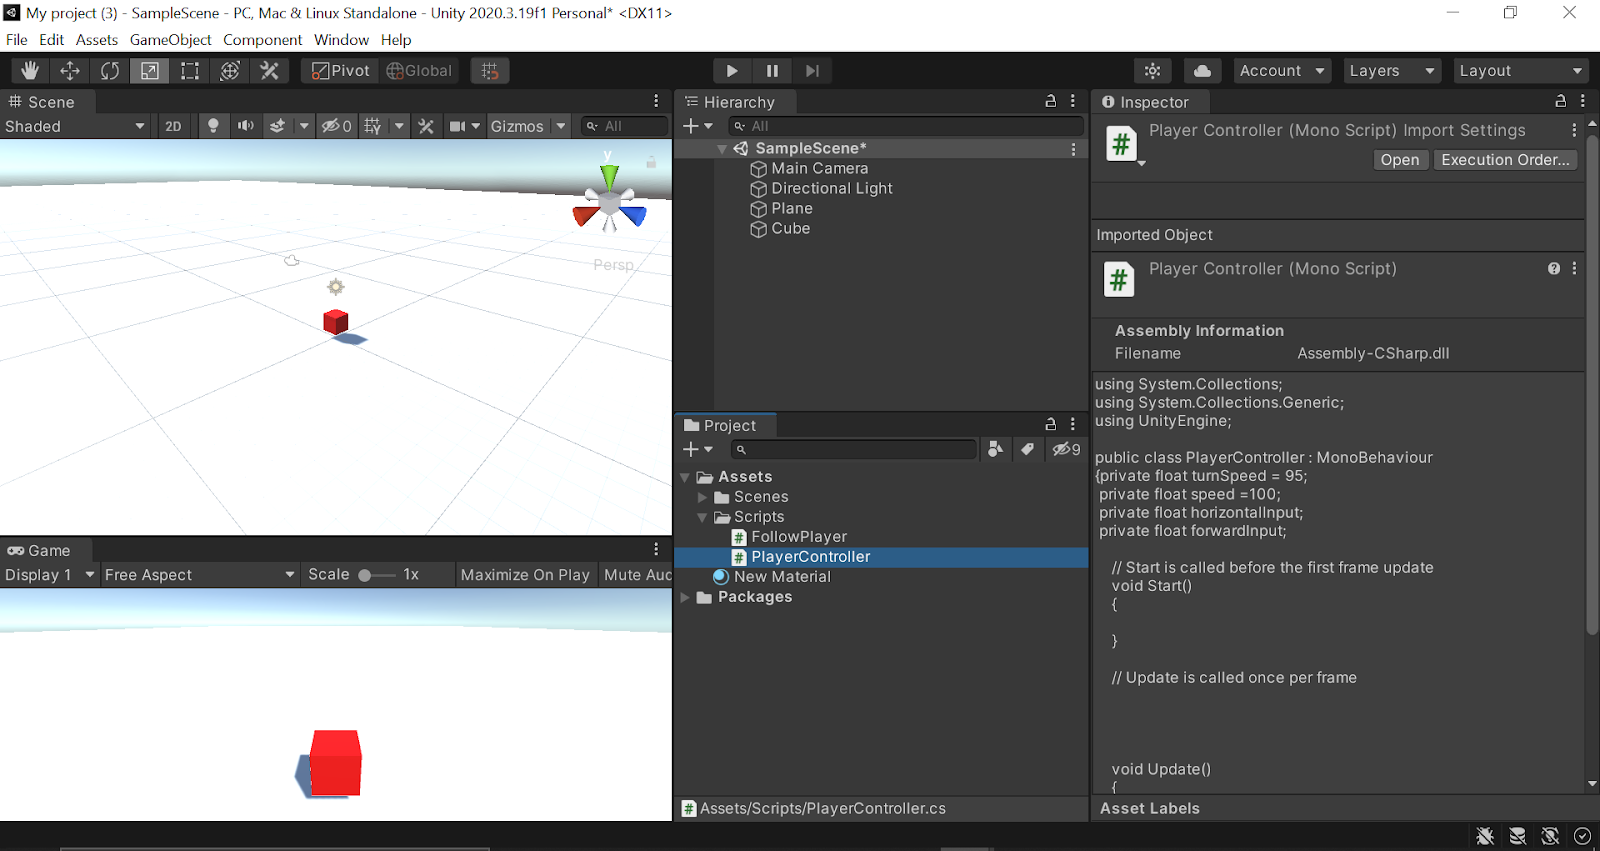Open the Assets menu
This screenshot has height=851, width=1600.
coord(96,40)
